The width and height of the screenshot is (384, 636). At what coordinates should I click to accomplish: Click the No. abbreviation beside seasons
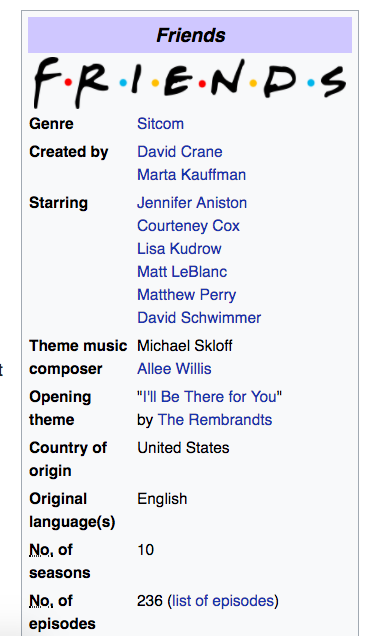(x=41, y=550)
